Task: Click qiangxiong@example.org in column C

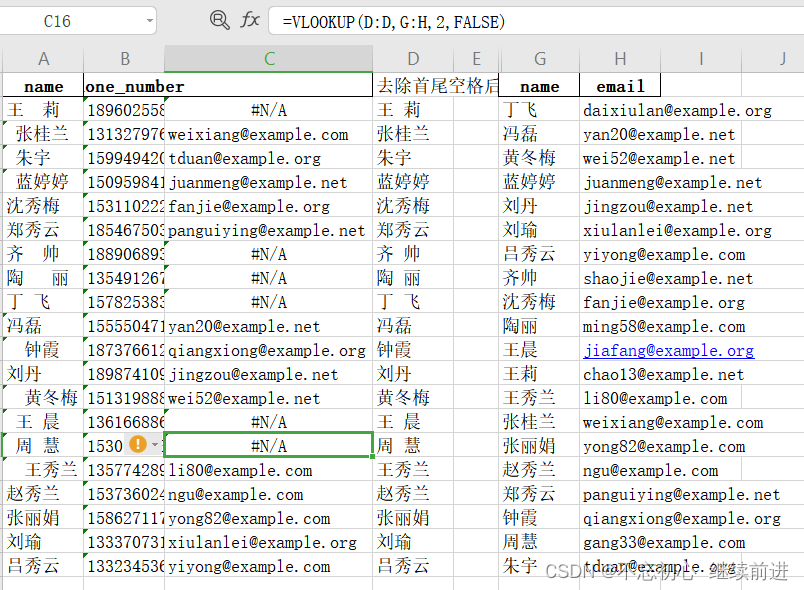Action: coord(269,351)
